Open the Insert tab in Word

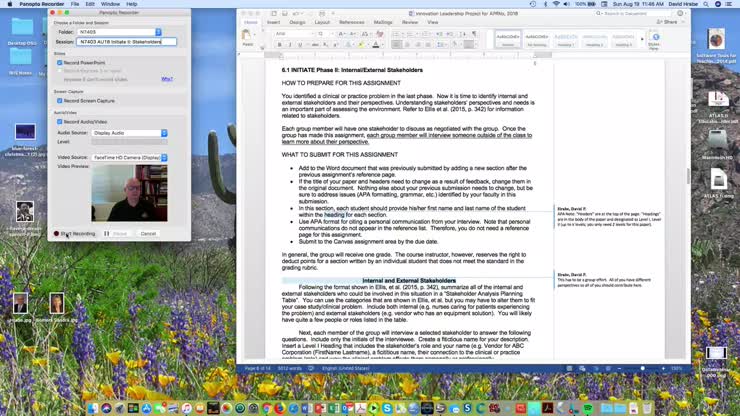pyautogui.click(x=273, y=22)
